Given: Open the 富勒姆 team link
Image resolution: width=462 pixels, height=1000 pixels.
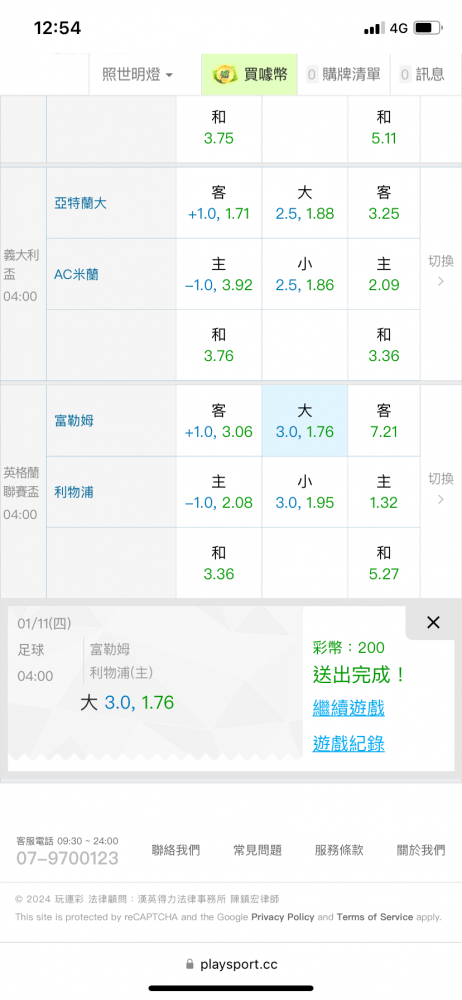Looking at the screenshot, I should pyautogui.click(x=74, y=421).
